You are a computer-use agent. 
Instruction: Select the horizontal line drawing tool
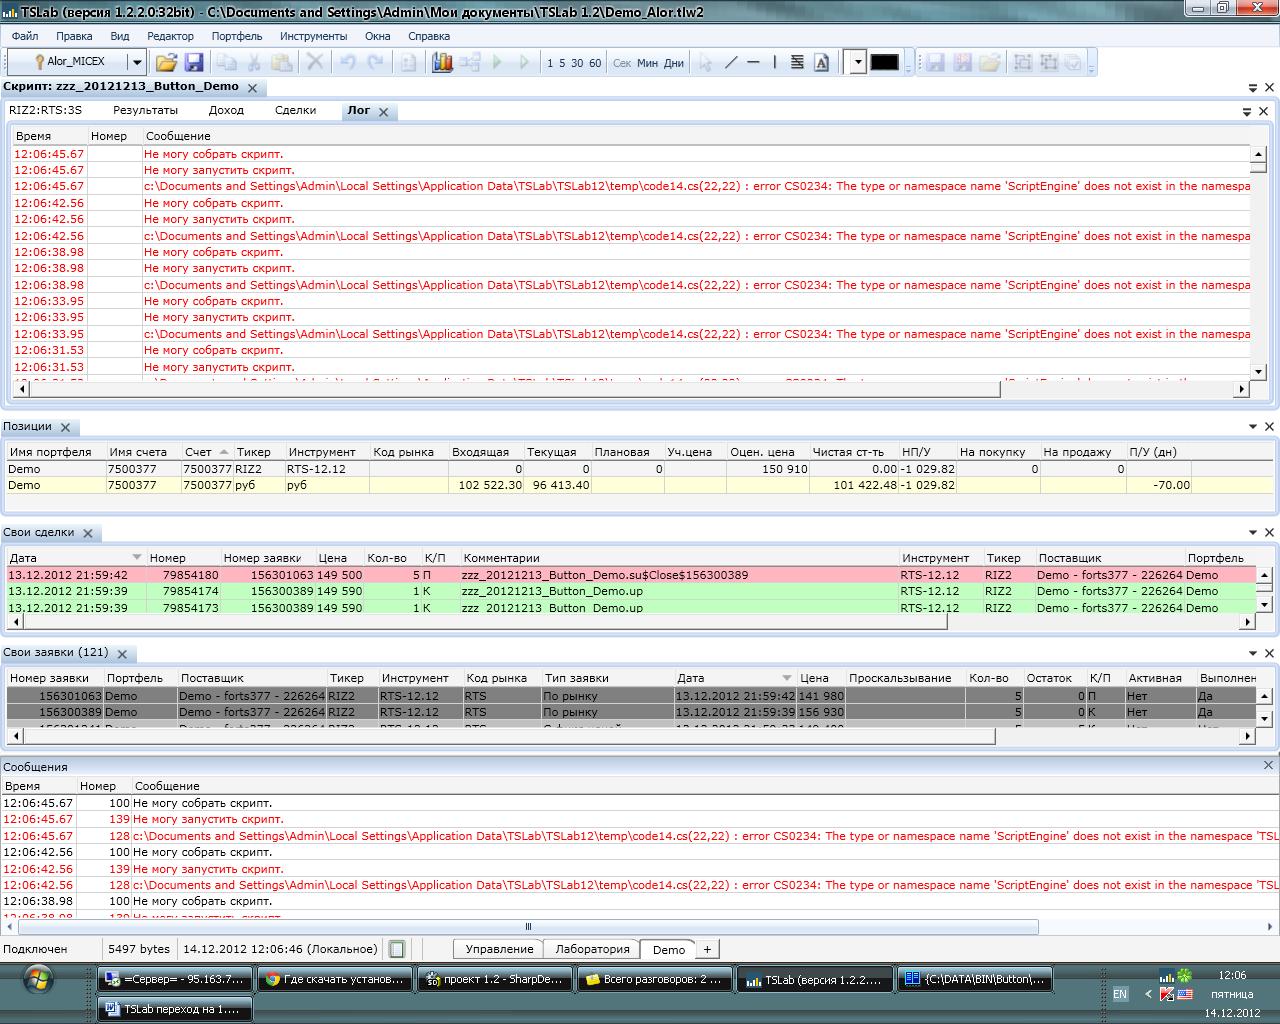pos(754,62)
